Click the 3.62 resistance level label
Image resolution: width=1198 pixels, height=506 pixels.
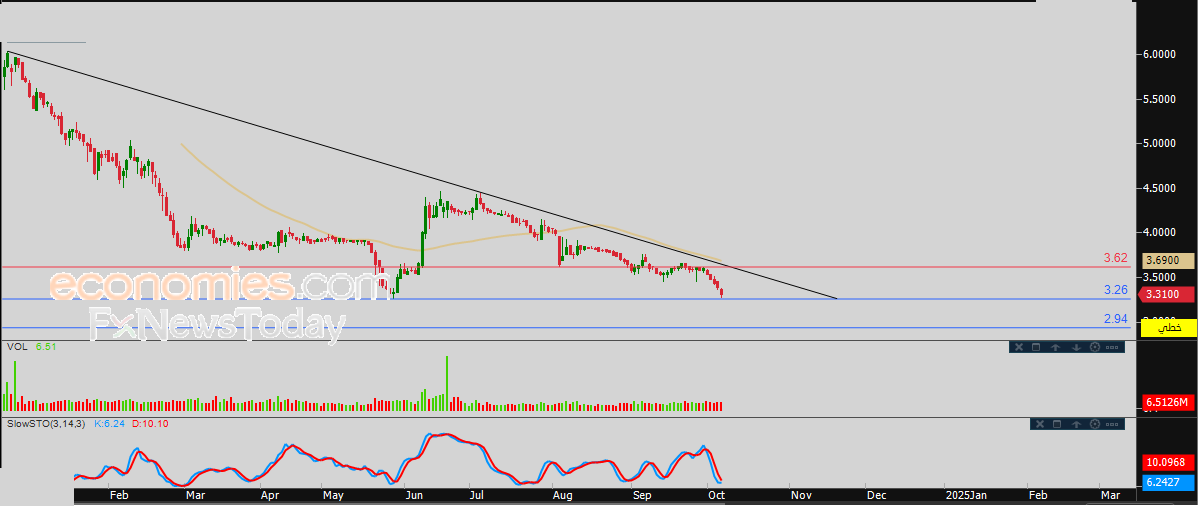tap(1115, 258)
